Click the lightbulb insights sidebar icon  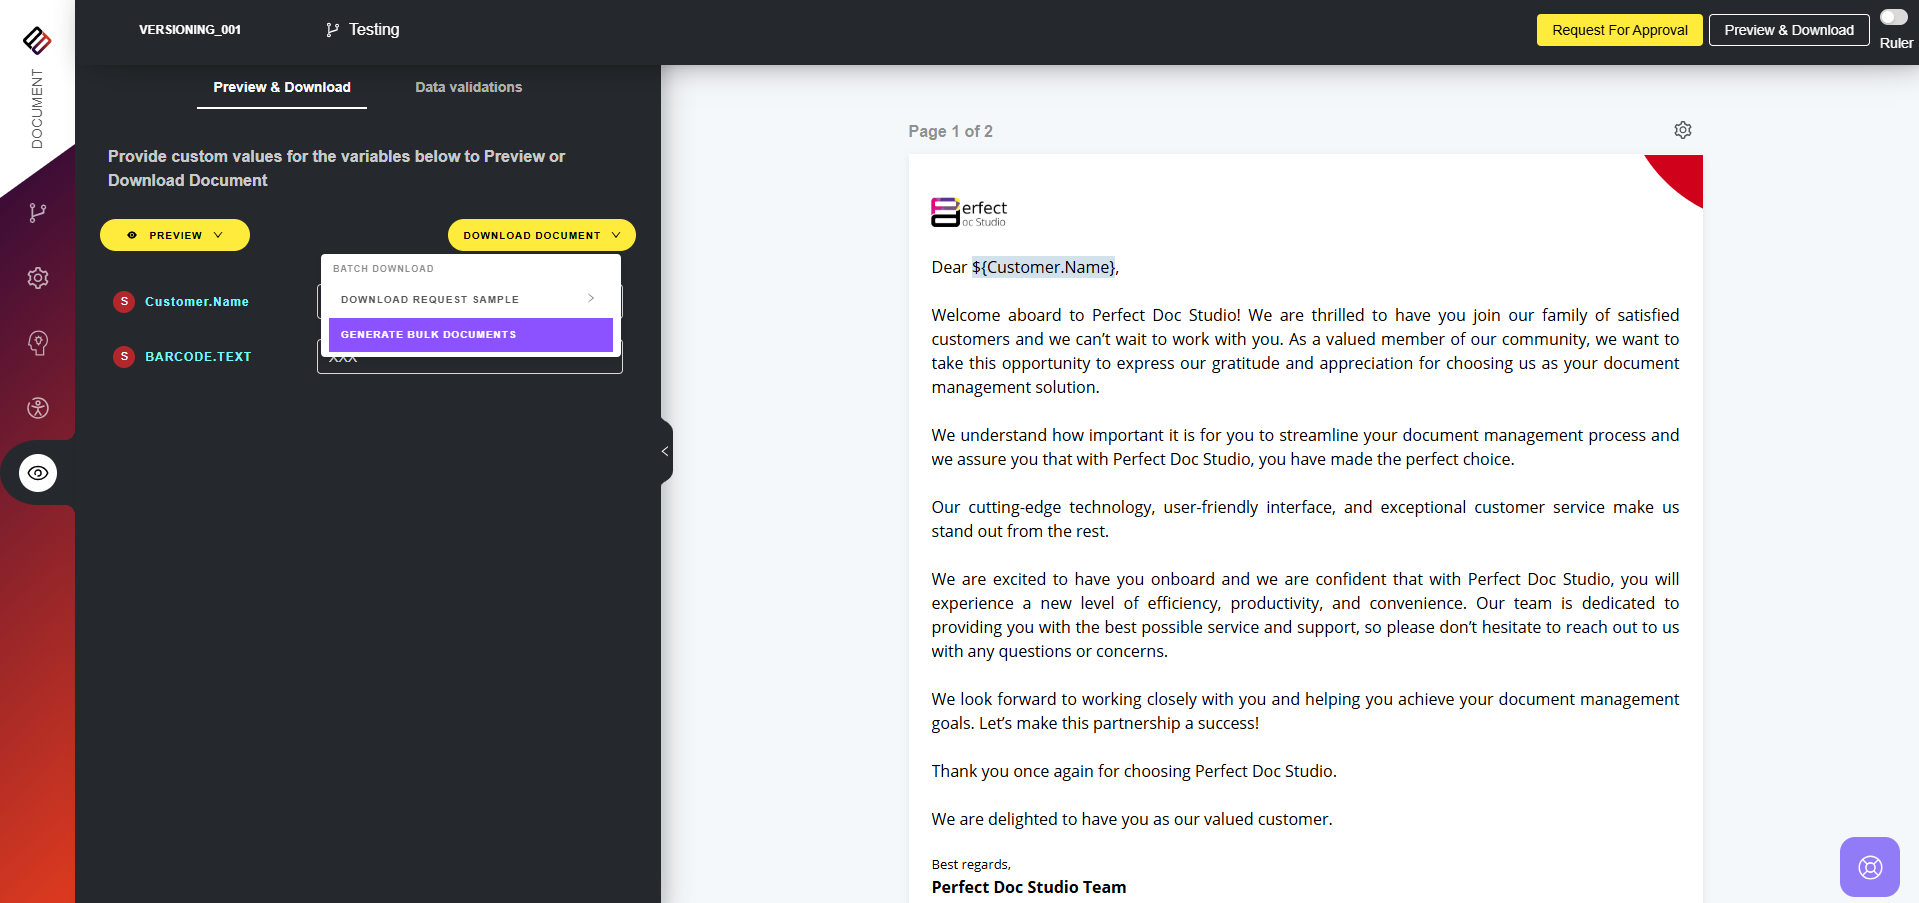click(x=38, y=343)
